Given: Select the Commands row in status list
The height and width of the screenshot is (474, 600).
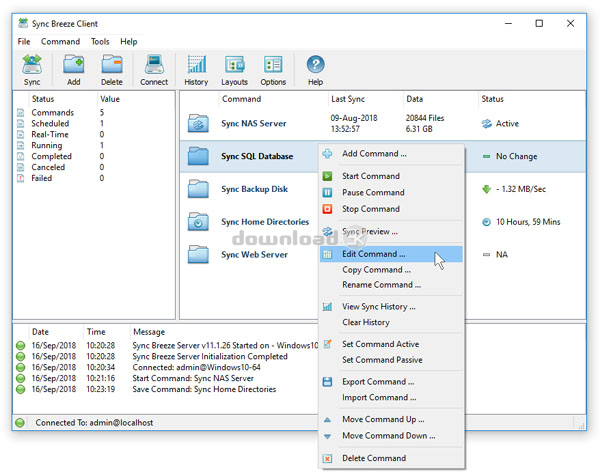Looking at the screenshot, I should 94,112.
